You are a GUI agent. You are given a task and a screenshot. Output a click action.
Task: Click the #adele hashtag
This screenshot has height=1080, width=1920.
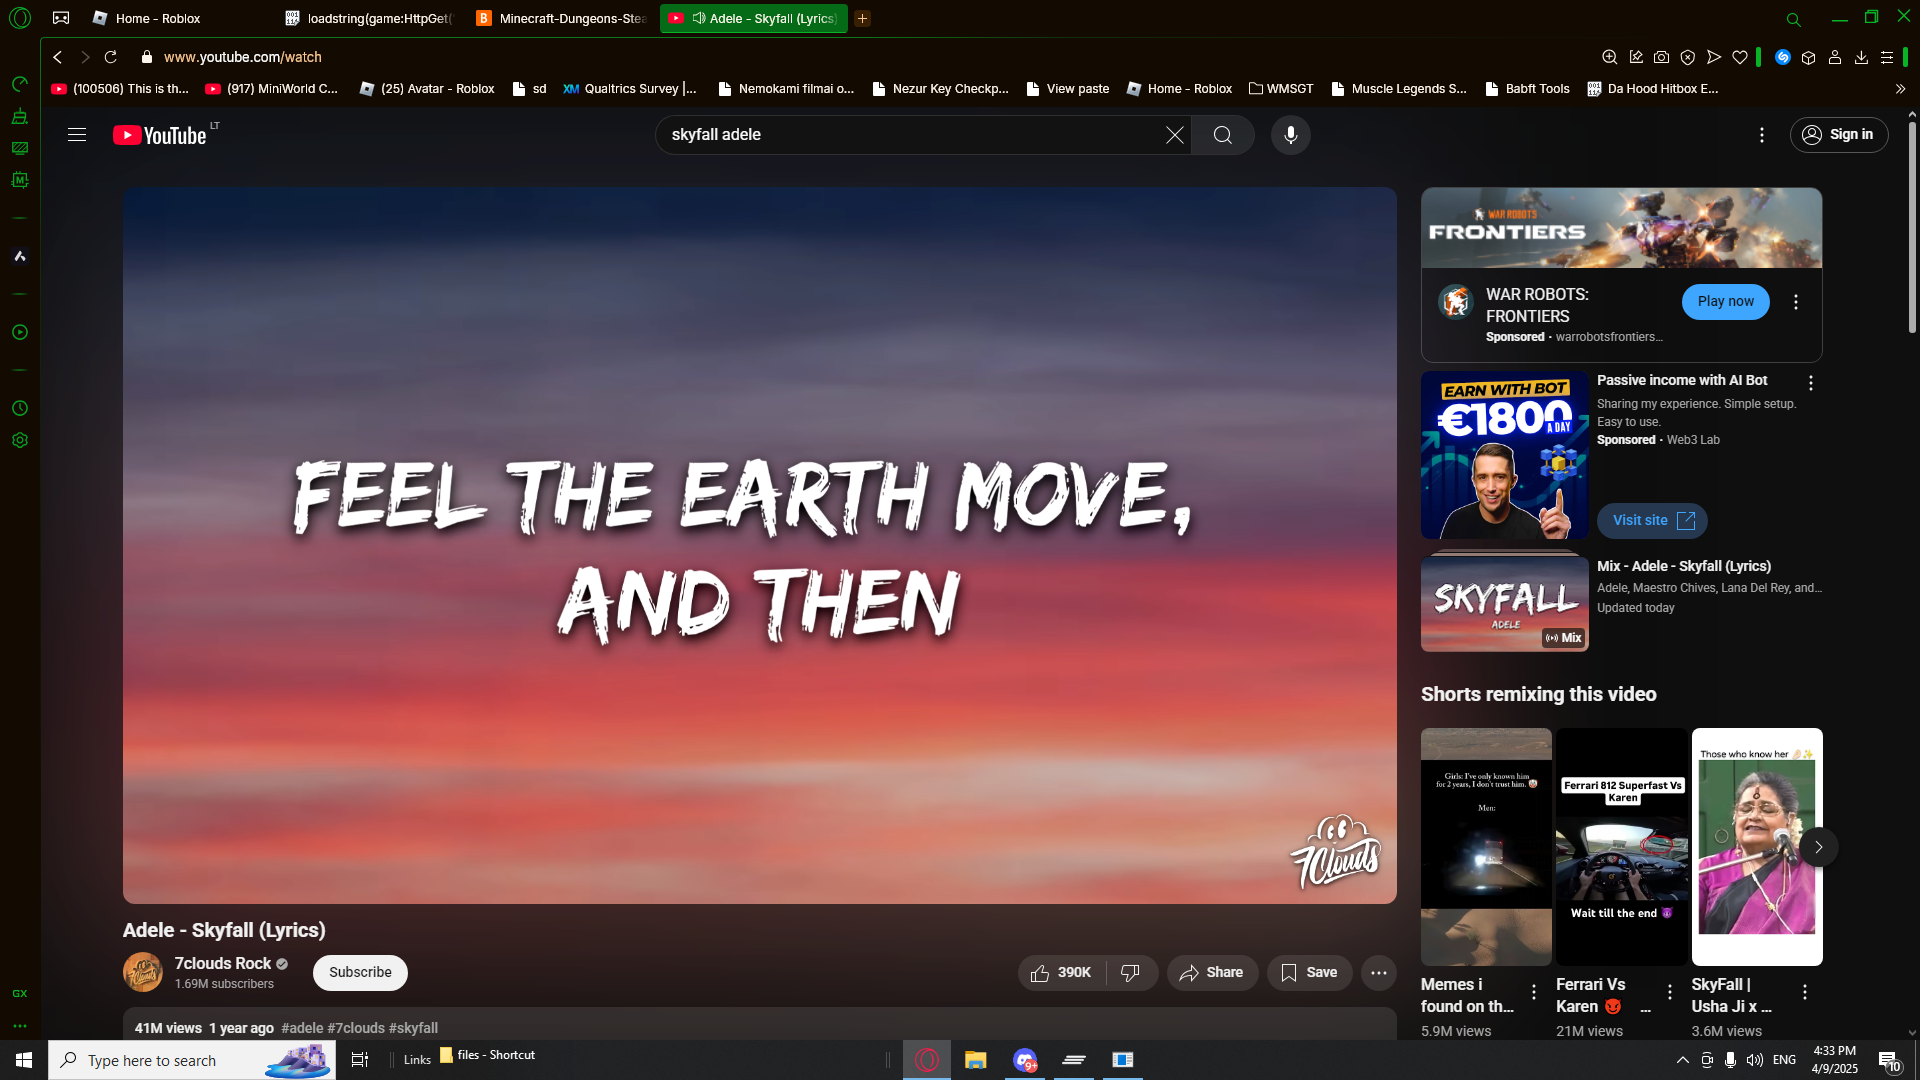click(302, 1028)
